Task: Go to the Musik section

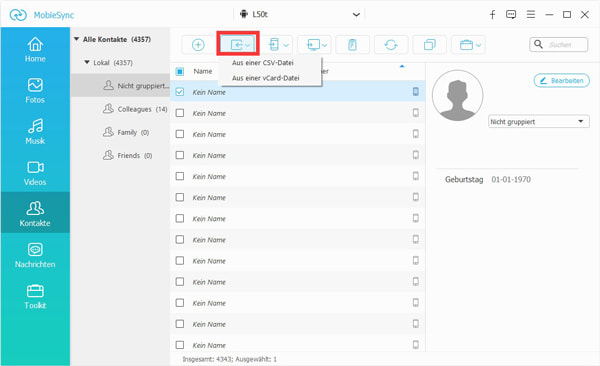Action: point(35,131)
